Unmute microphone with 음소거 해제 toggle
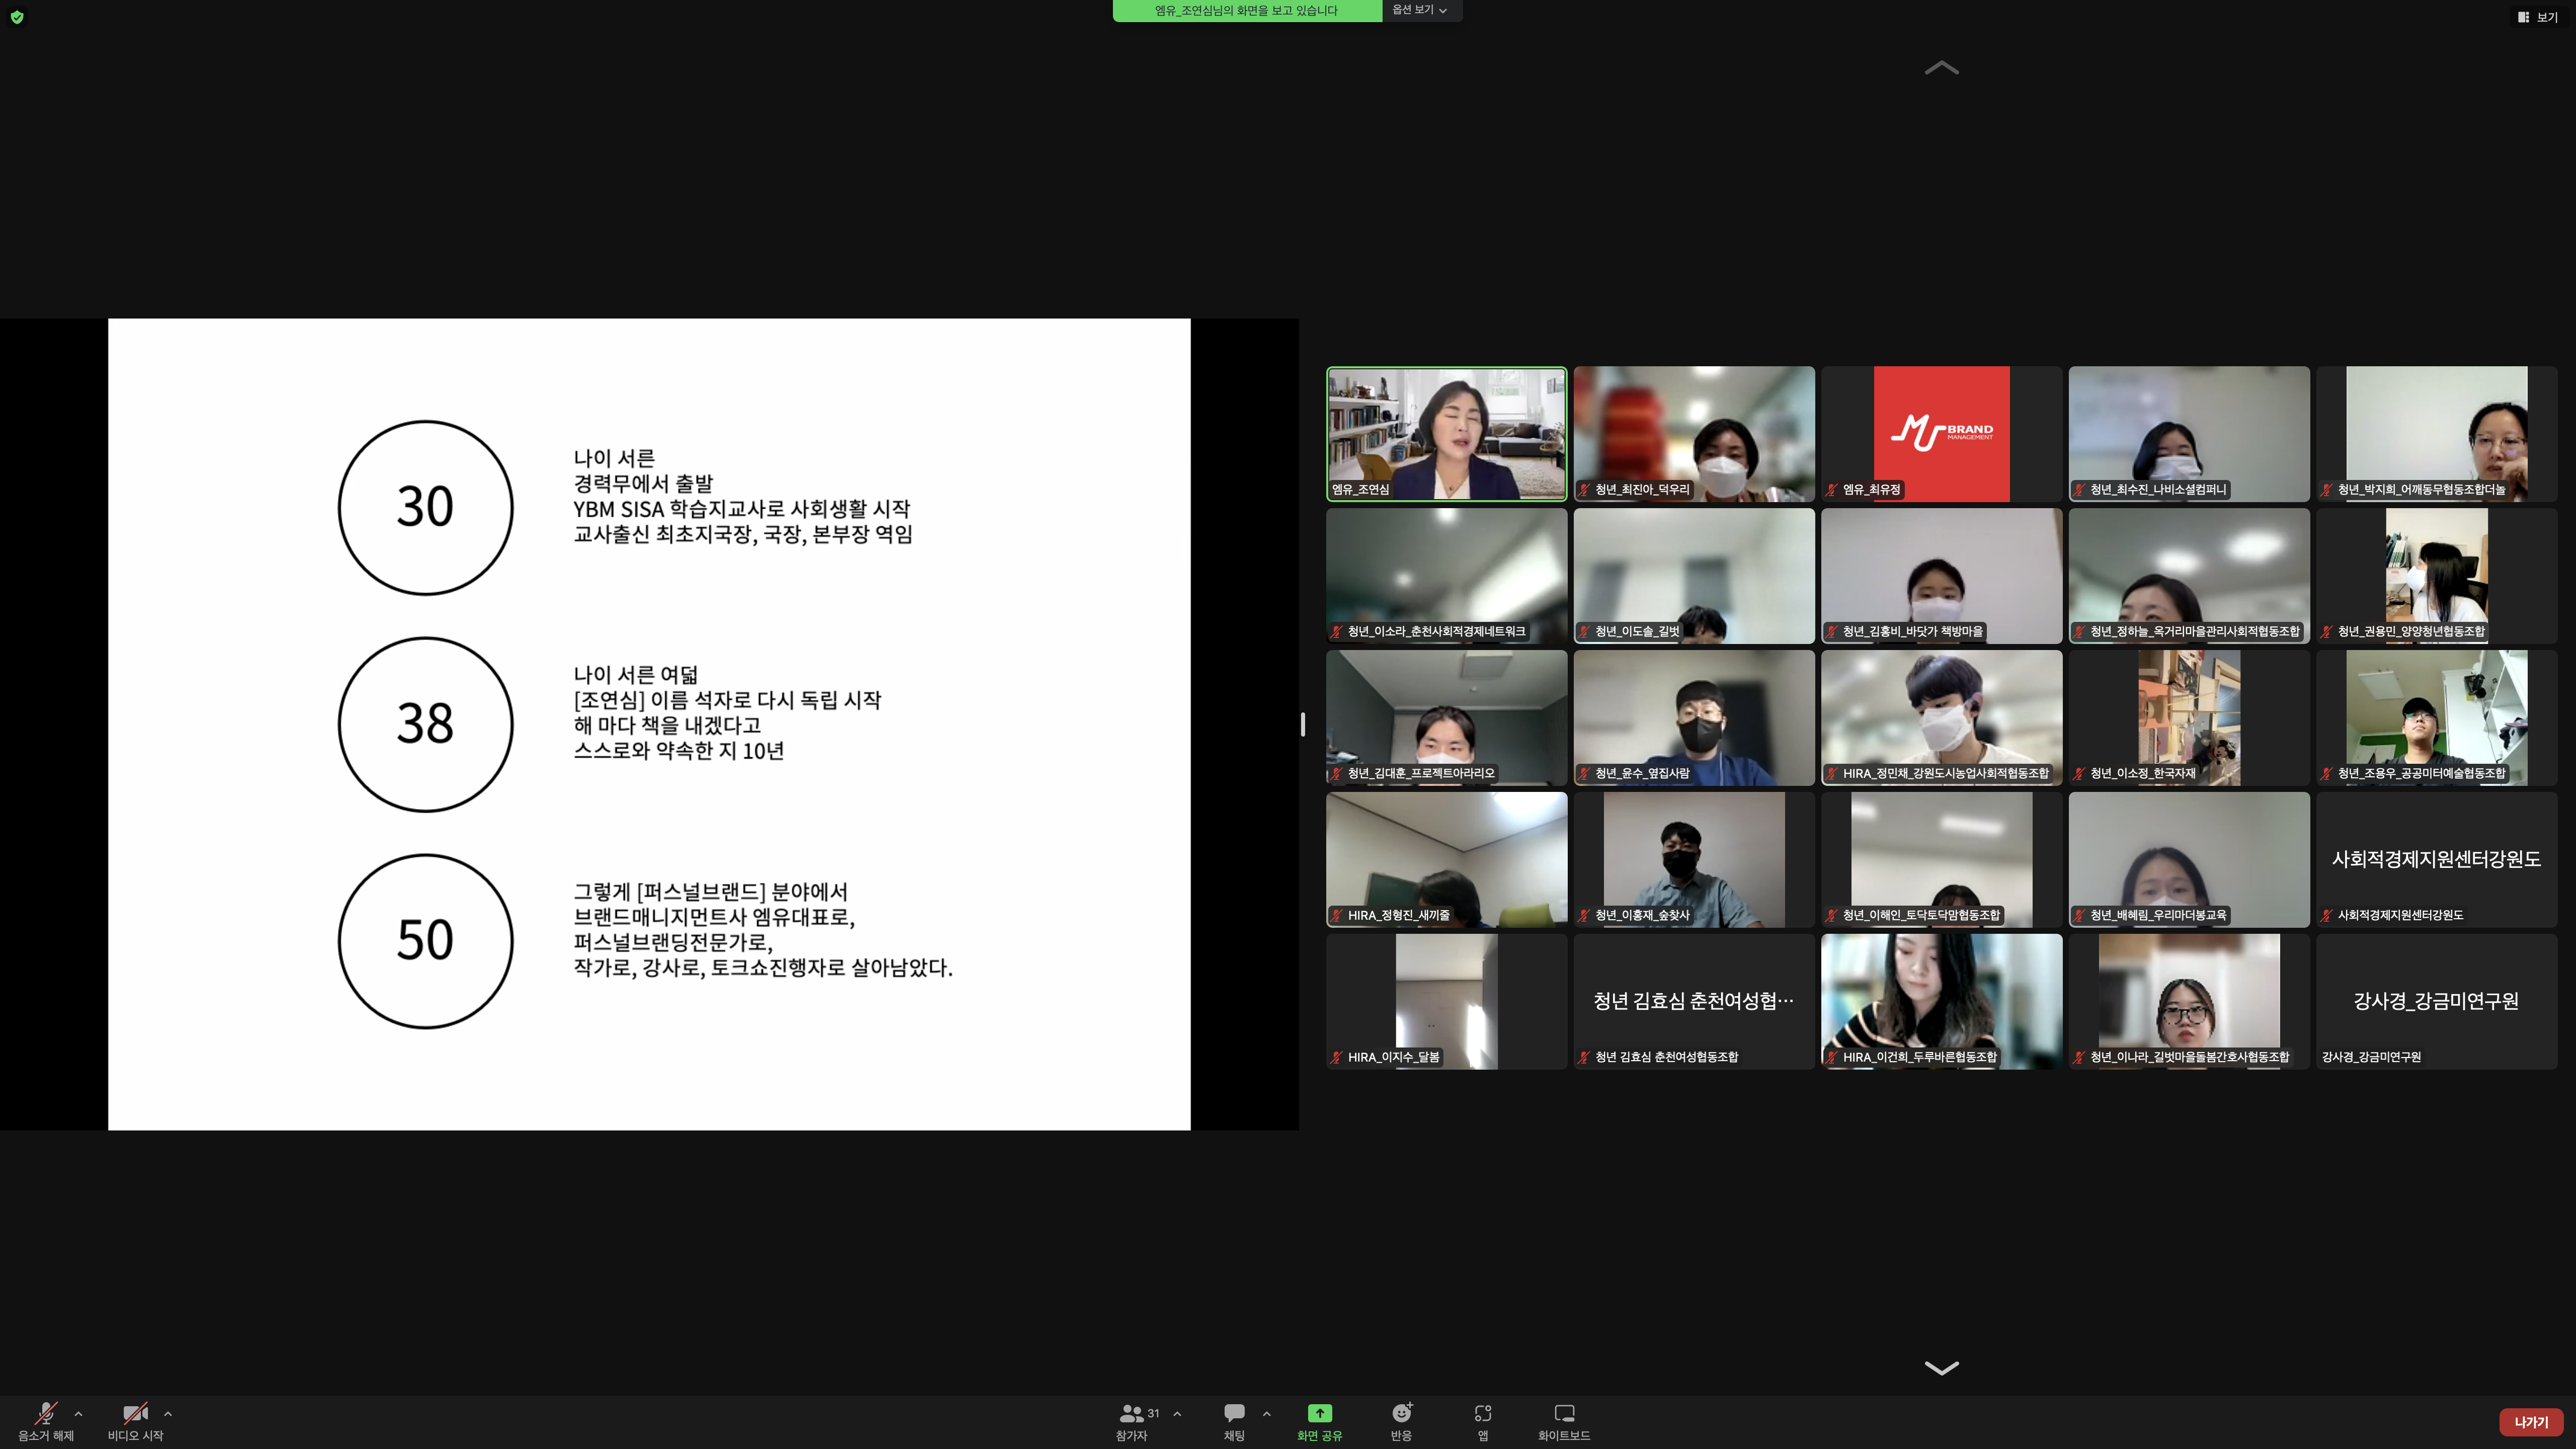 46,1413
